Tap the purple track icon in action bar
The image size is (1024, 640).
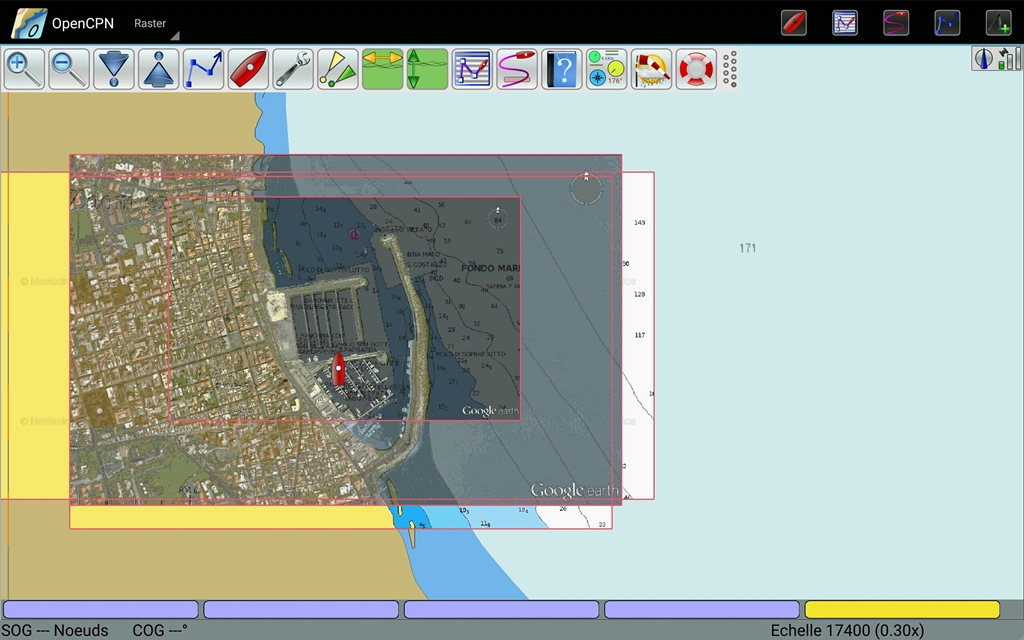(x=896, y=23)
